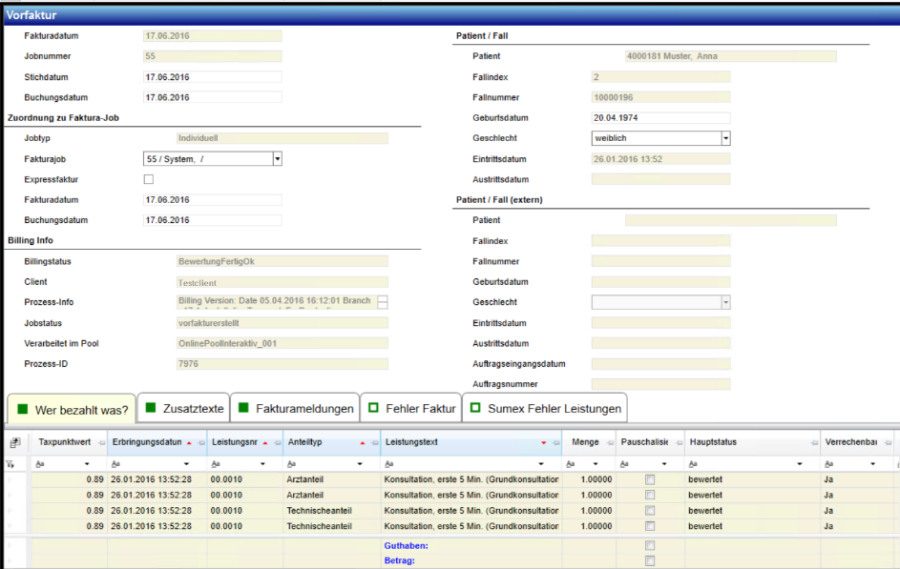
Task: Click the pin icon in Hauptstatus header
Action: [814, 442]
